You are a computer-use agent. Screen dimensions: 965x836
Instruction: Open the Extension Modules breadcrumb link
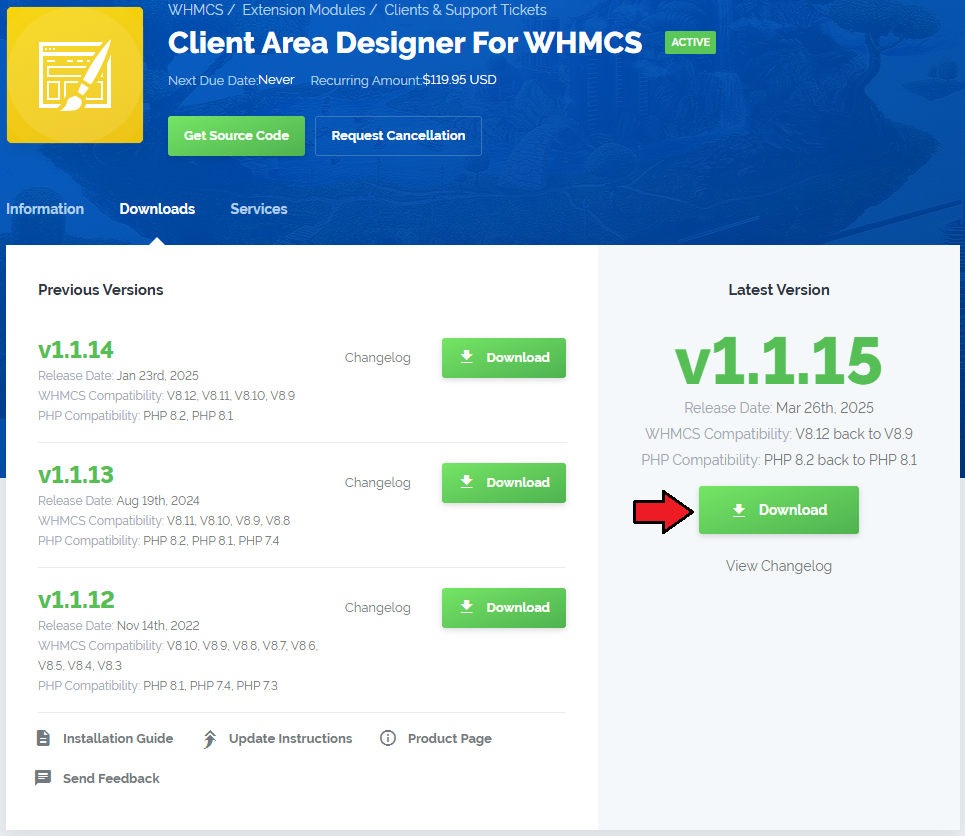coord(303,10)
